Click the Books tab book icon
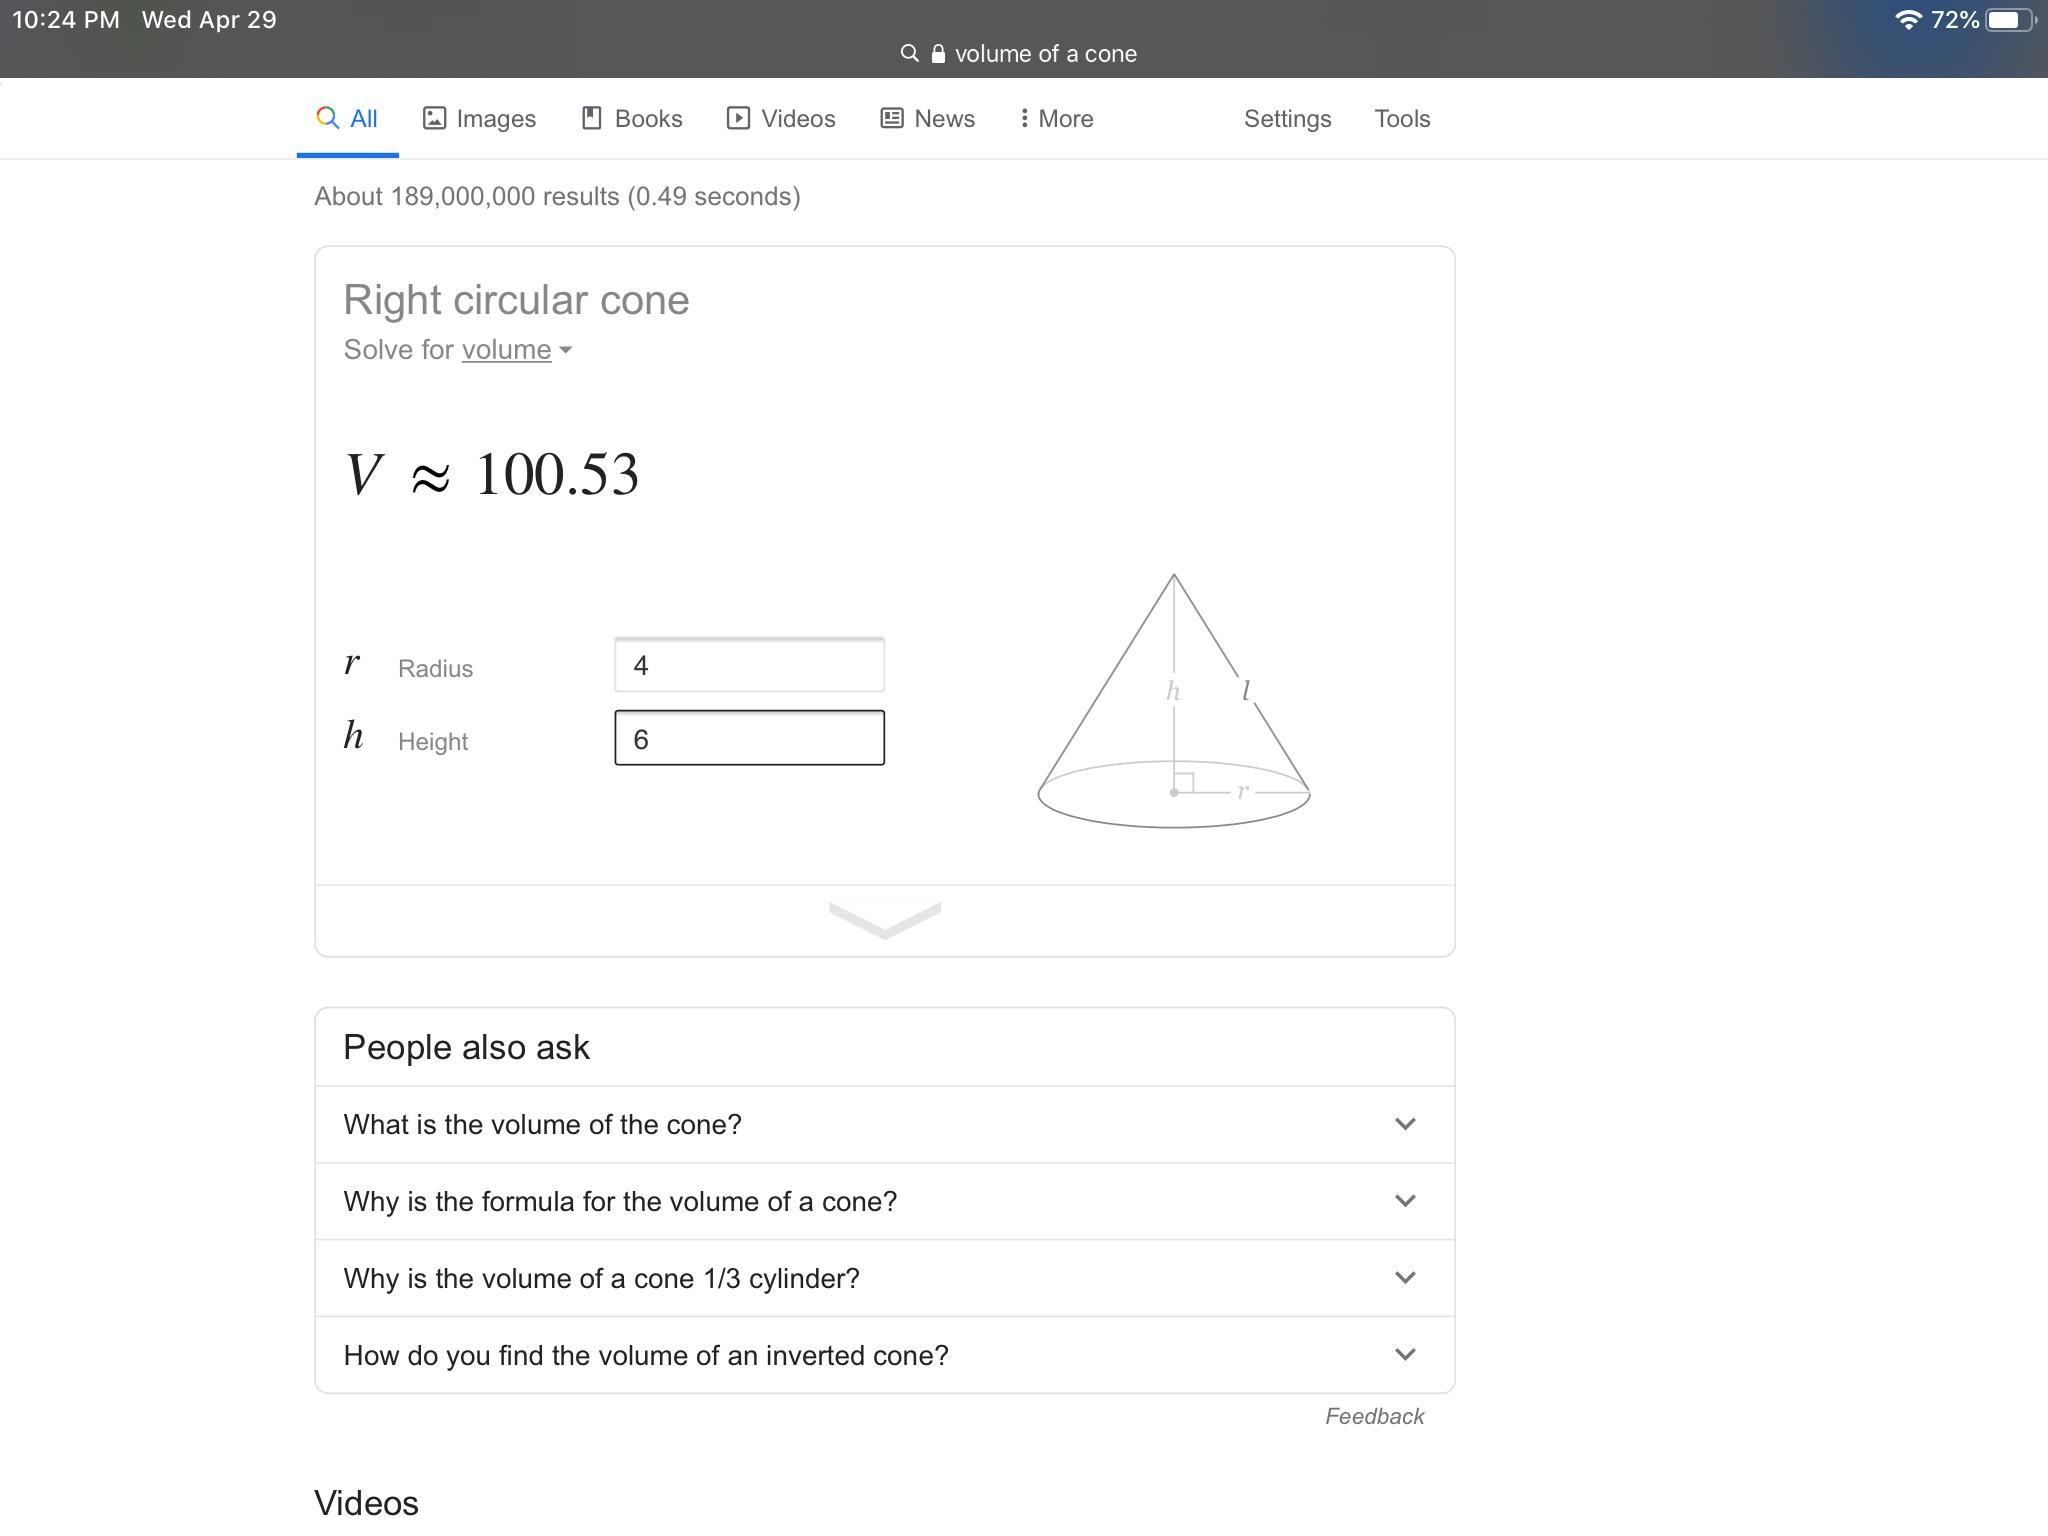Viewport: 2048px width, 1536px height. click(592, 118)
